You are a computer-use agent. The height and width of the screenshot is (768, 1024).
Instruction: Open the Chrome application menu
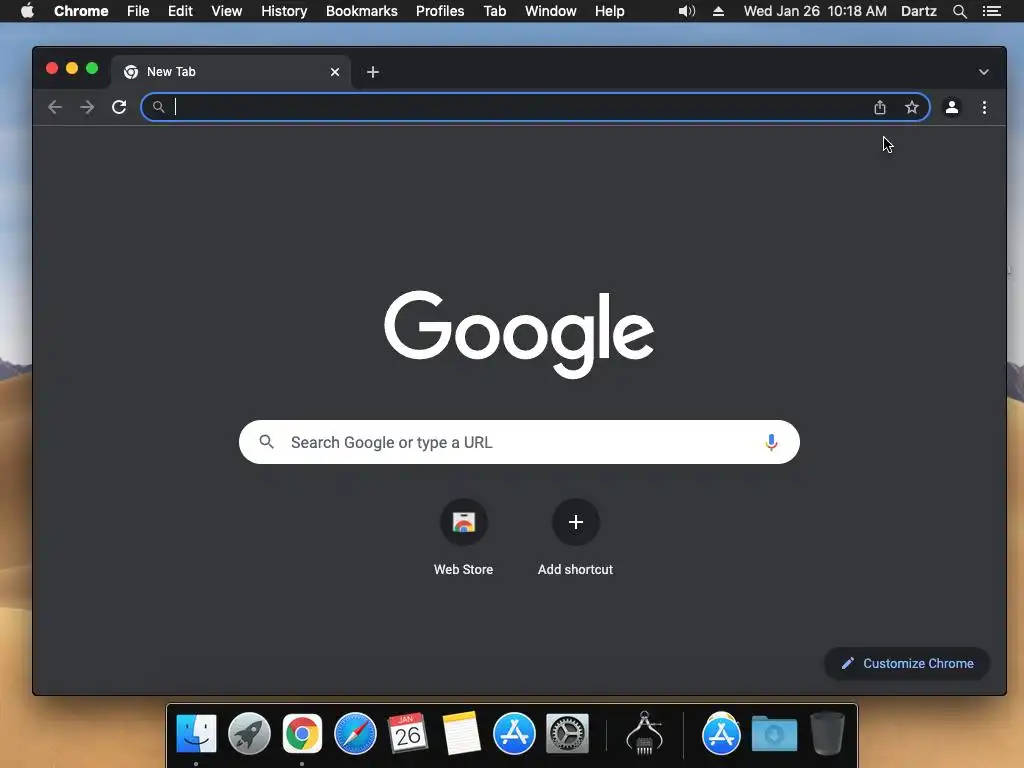(x=81, y=11)
